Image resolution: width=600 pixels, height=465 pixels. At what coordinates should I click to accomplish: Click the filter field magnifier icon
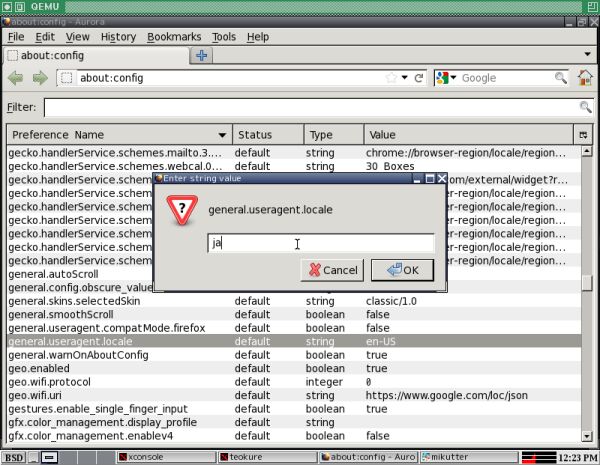click(585, 107)
